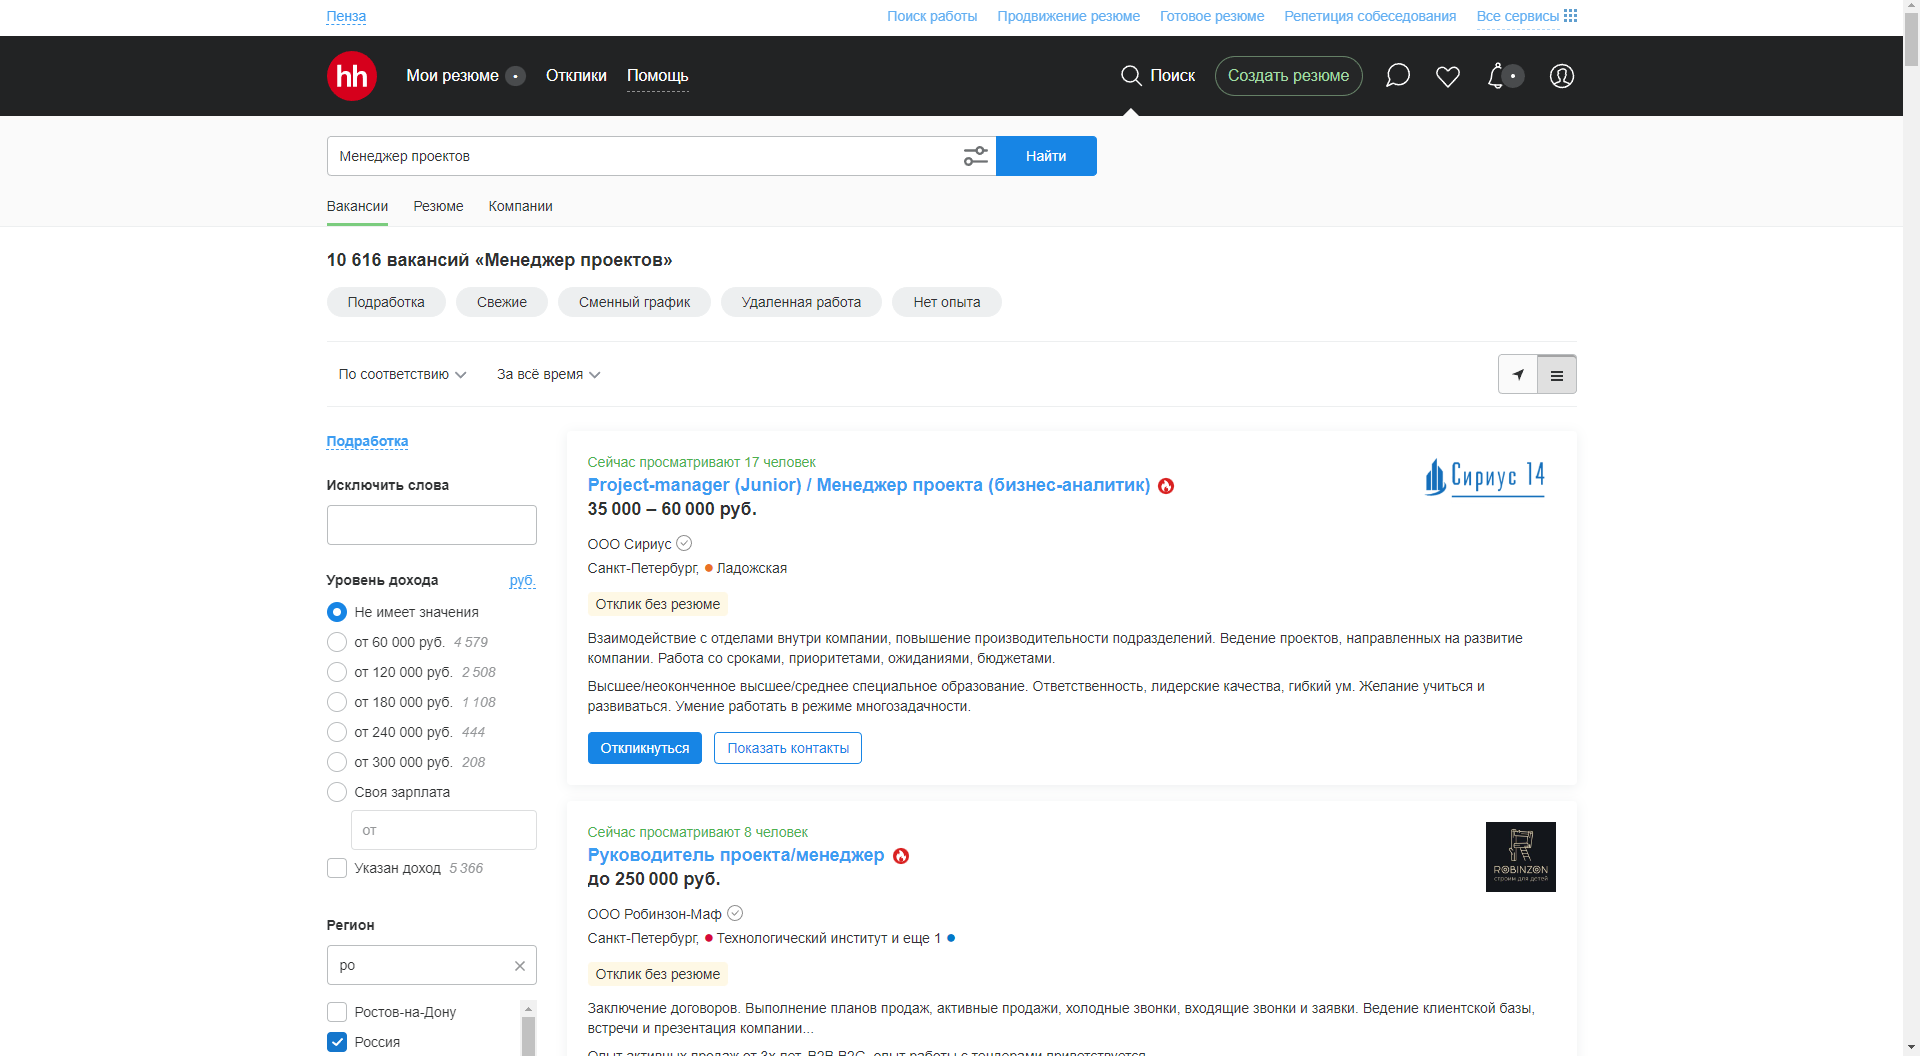Image resolution: width=1920 pixels, height=1056 pixels.
Task: Check Ростов-на-Дону region
Action: [337, 1012]
